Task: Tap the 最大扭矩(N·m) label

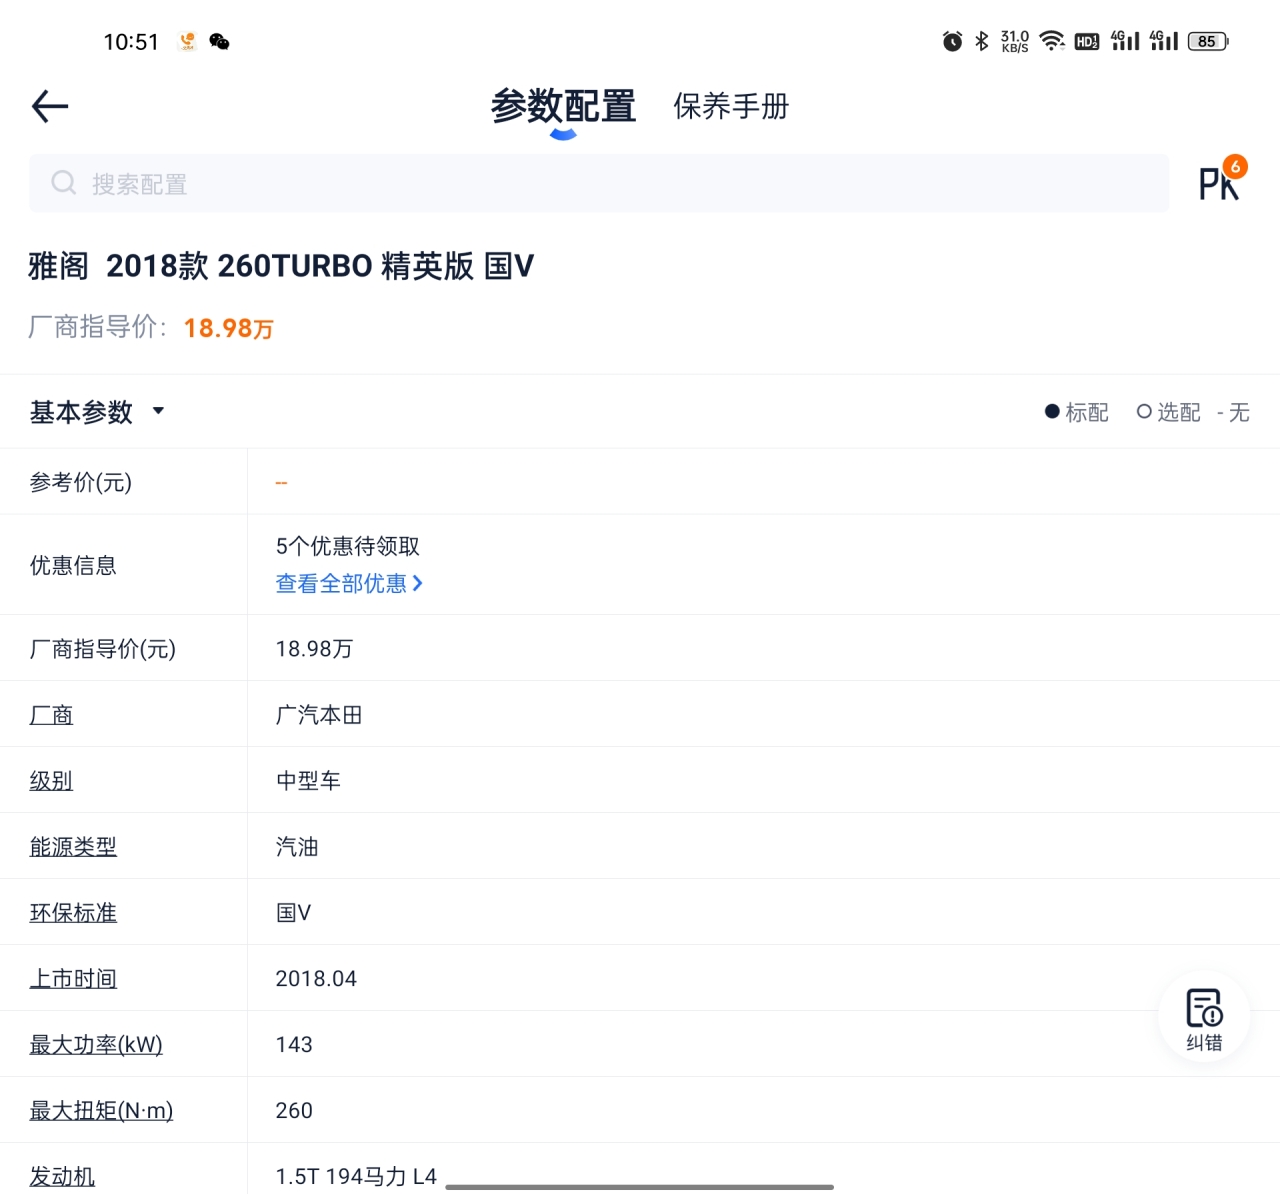Action: pyautogui.click(x=101, y=1111)
